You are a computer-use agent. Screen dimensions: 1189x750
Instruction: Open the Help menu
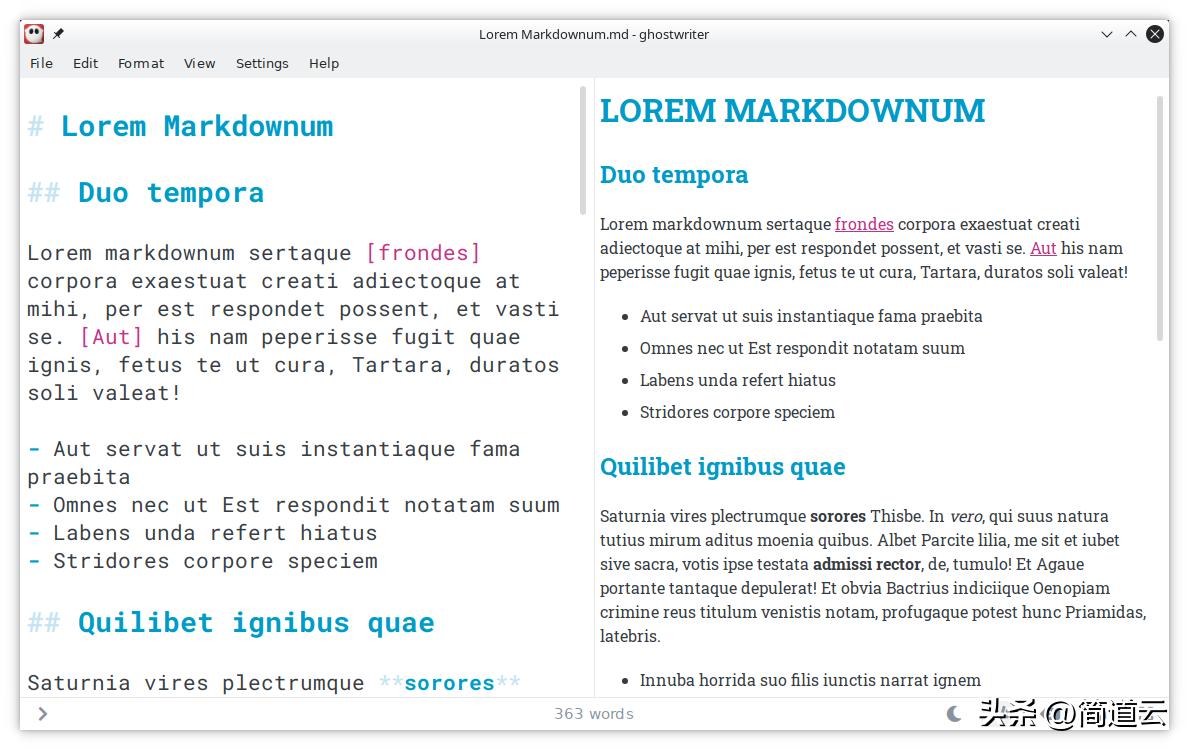(323, 63)
